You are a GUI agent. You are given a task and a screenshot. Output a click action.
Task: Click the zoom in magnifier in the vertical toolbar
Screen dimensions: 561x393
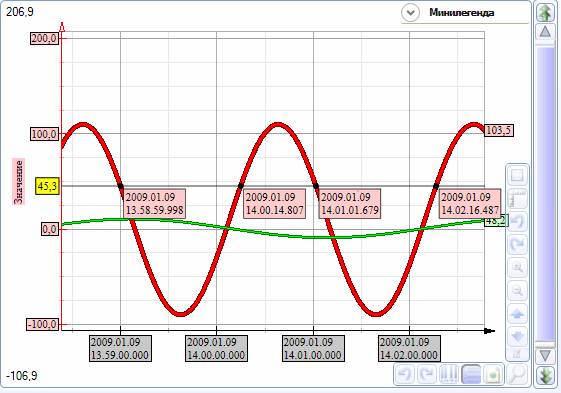(x=517, y=267)
